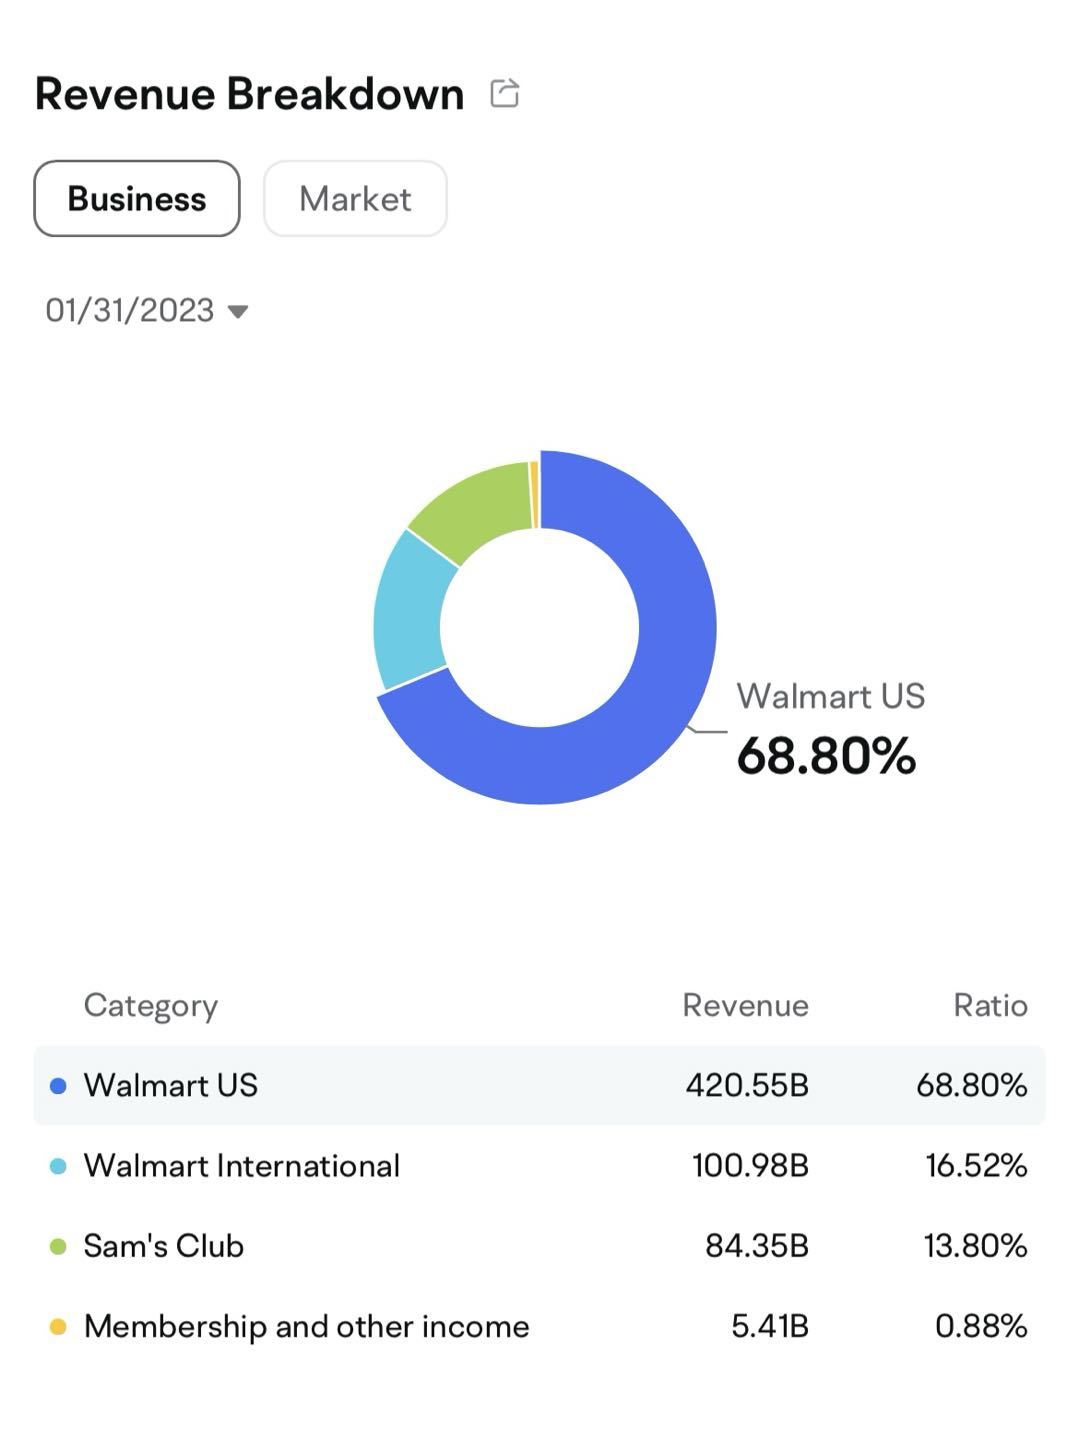Click the 0.88% ratio value

coord(981,1326)
